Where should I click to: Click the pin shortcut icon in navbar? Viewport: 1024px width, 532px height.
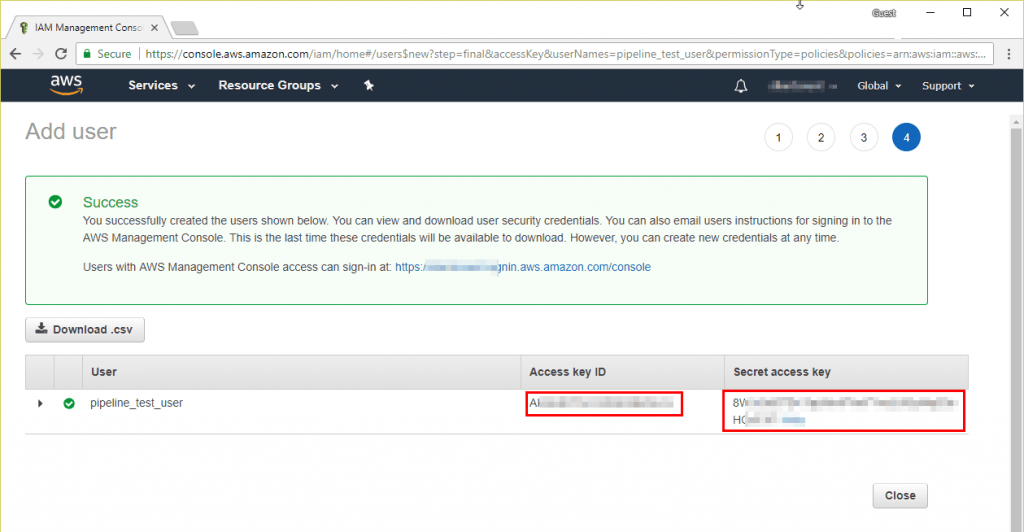point(368,86)
